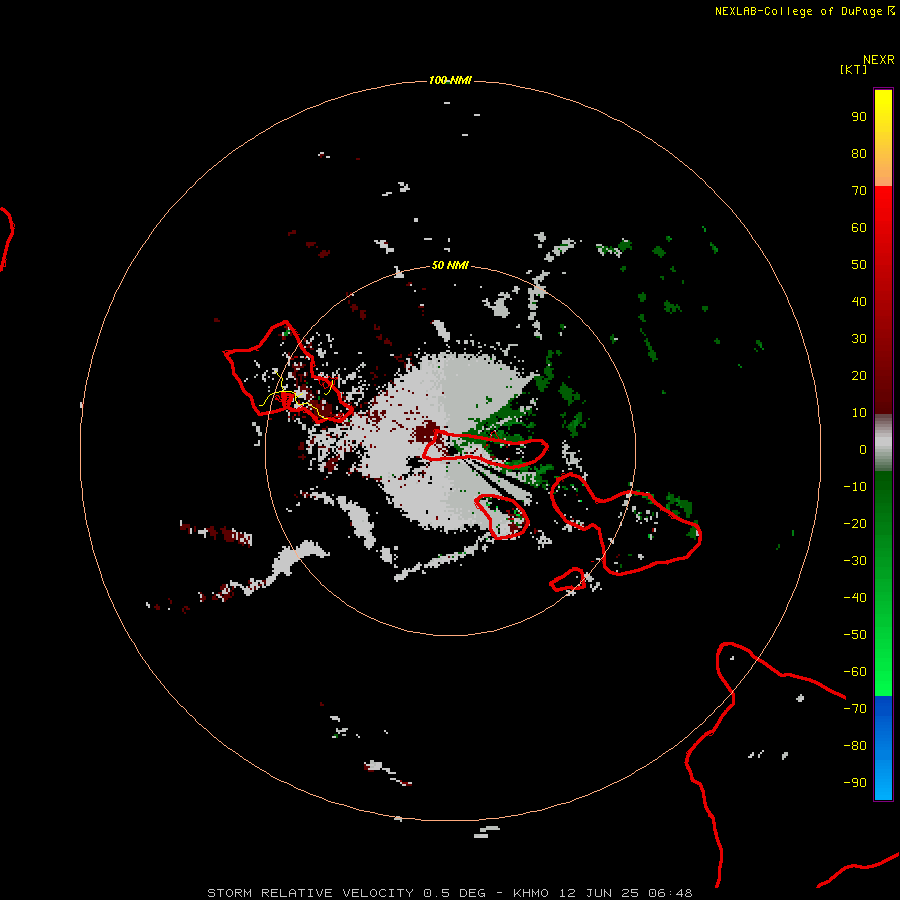Click the positive 20 knot scale value

pos(859,375)
